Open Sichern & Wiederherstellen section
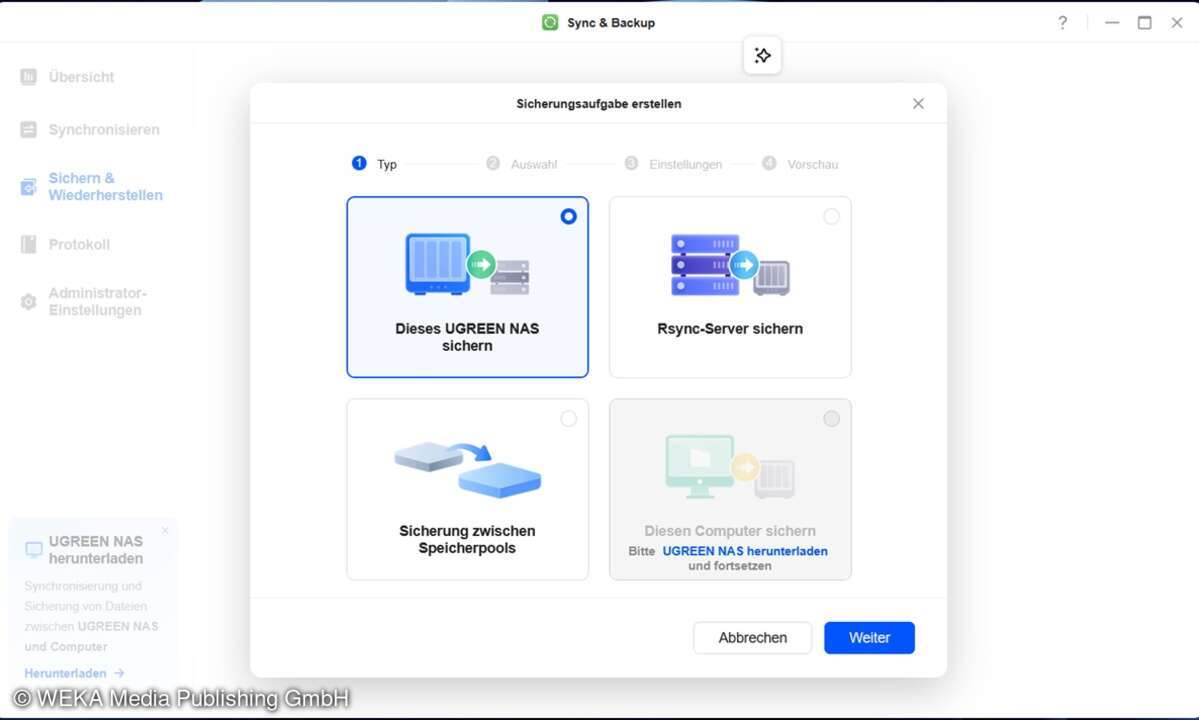The image size is (1199, 720). point(105,187)
